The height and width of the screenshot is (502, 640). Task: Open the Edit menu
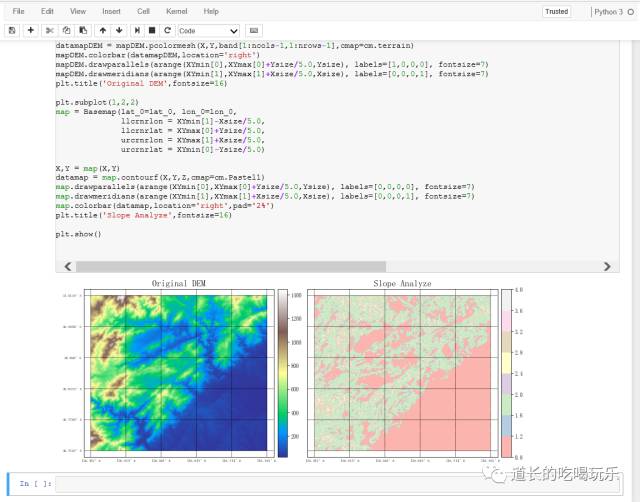pos(47,11)
